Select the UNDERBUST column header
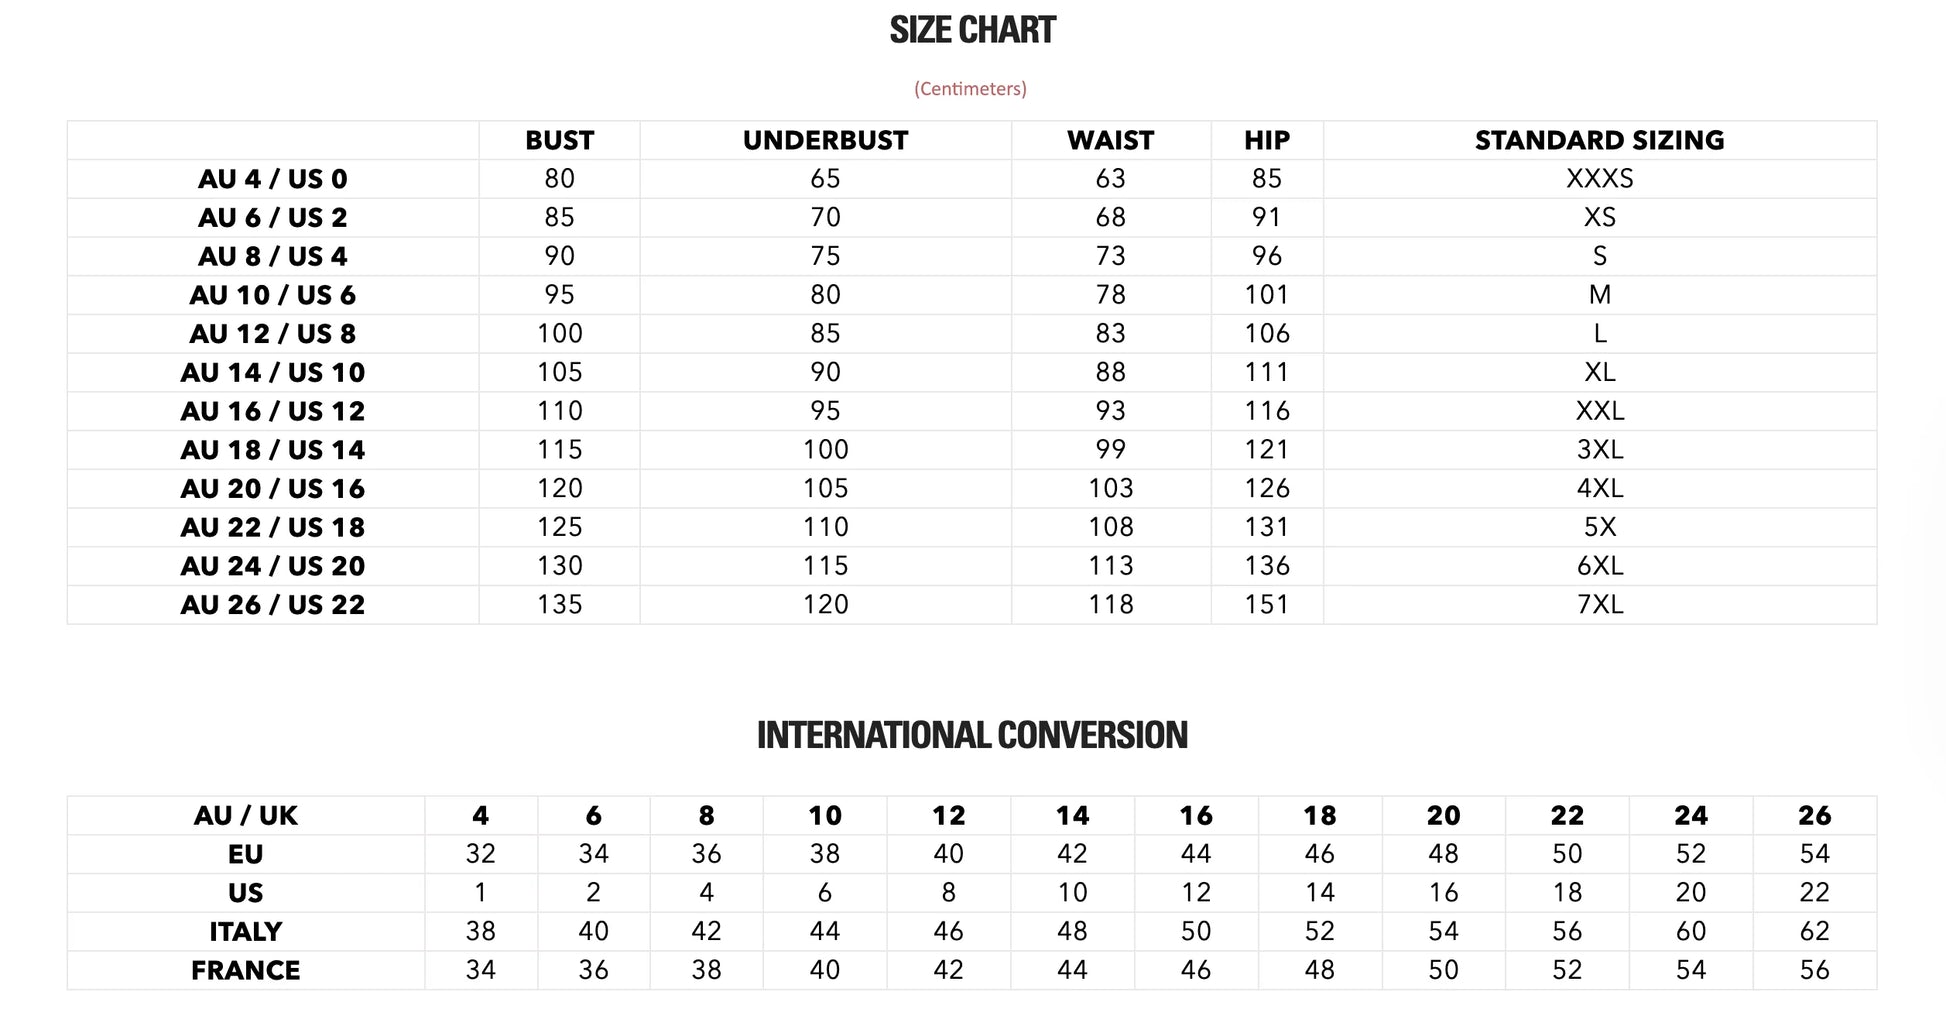Screen dimensions: 1946x1033 [825, 141]
